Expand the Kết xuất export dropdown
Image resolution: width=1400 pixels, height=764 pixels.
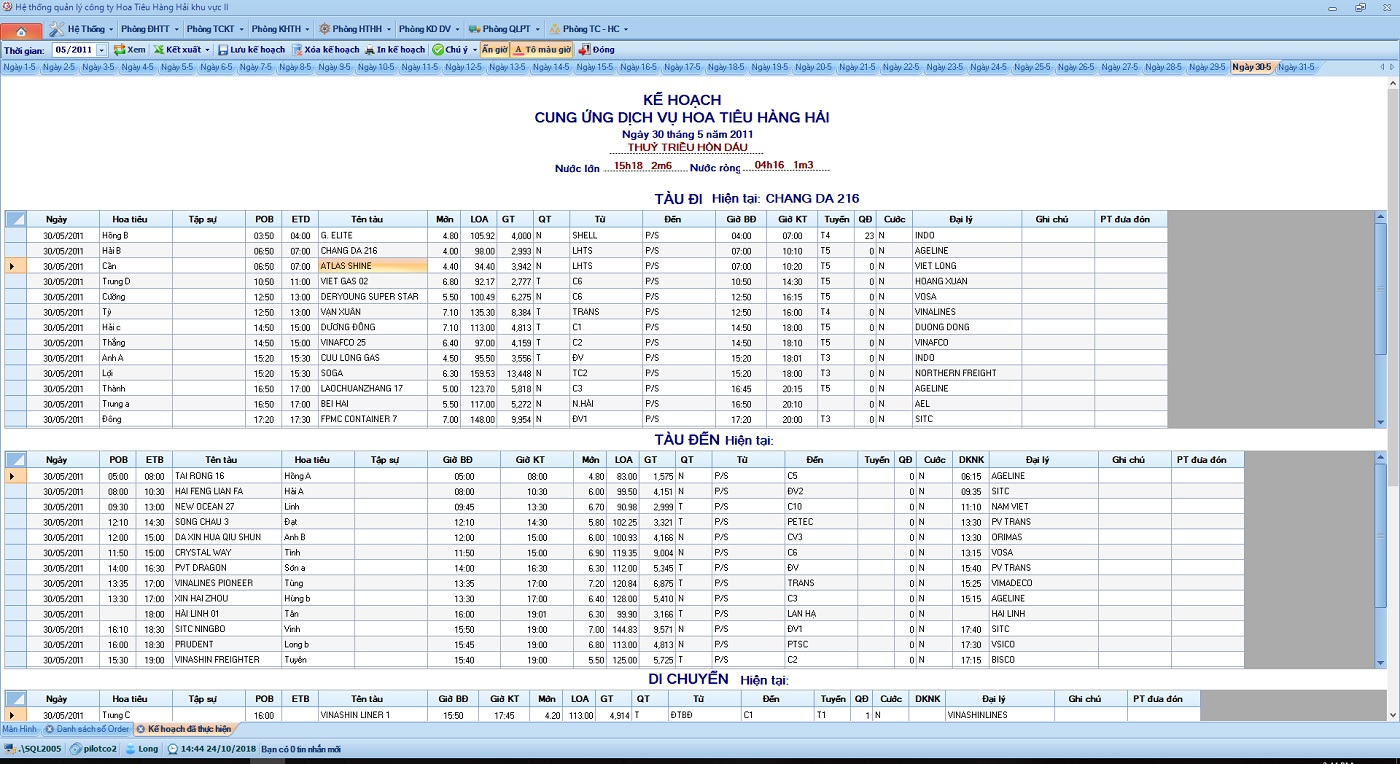tap(208, 49)
